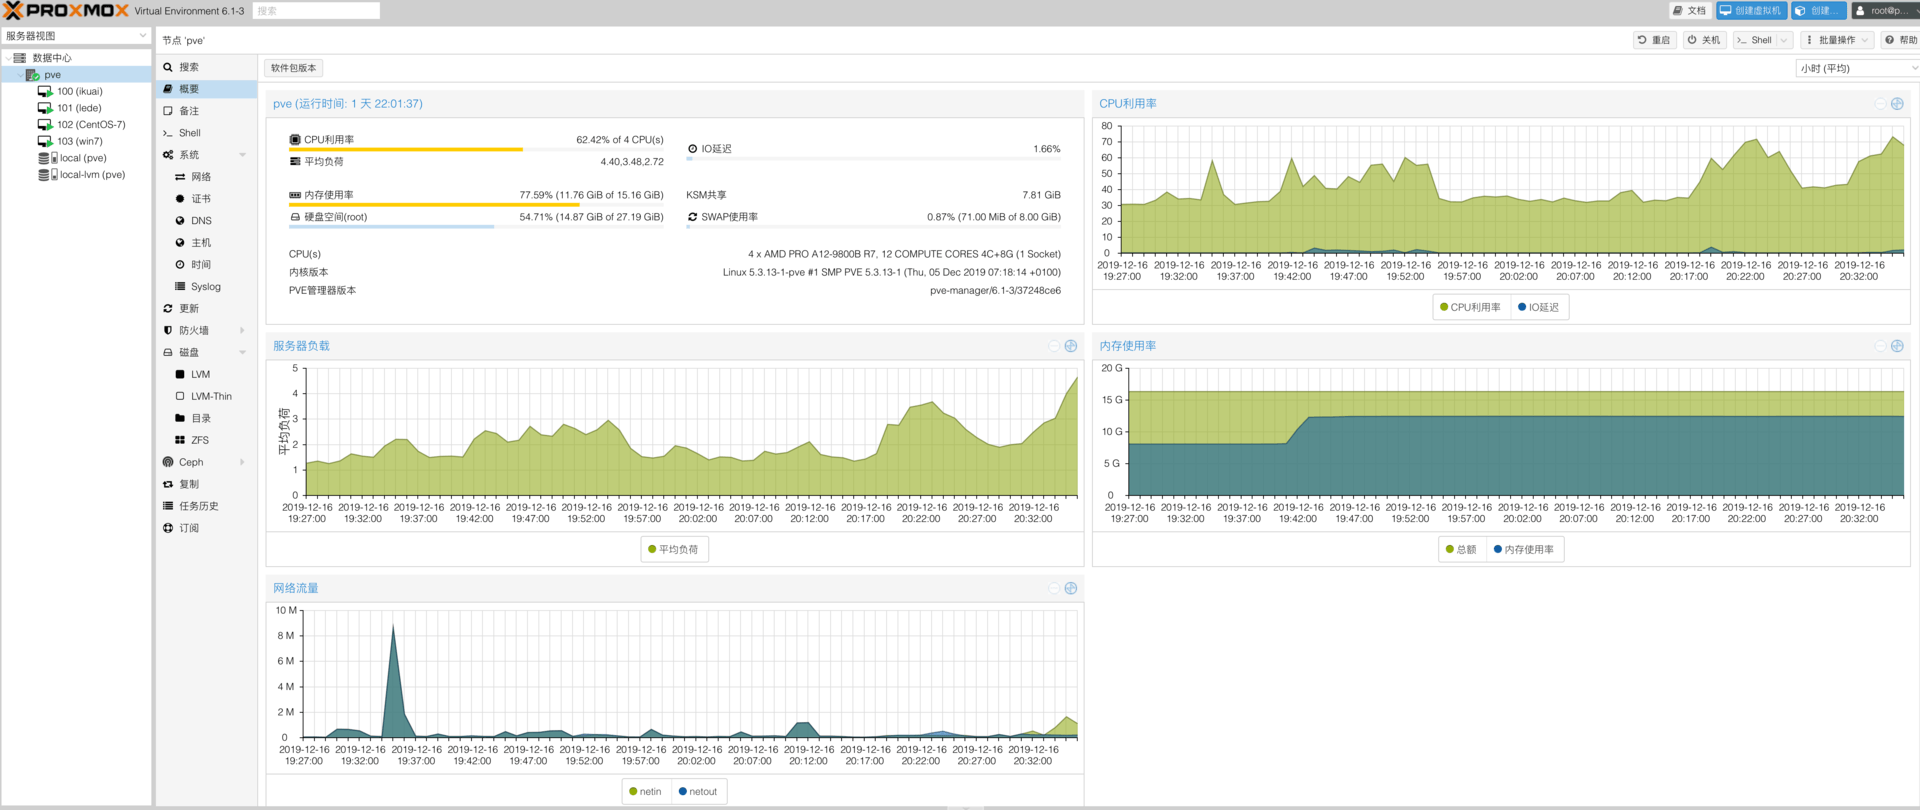Toggle CPU利用率 series in CPU chart legend
Screen dimensions: 1920x810
[1470, 308]
